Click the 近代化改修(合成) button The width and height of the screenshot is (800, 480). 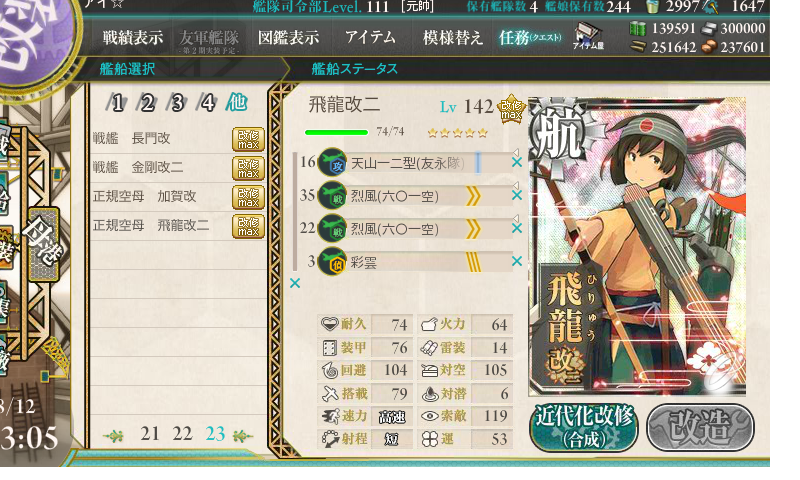pyautogui.click(x=584, y=427)
